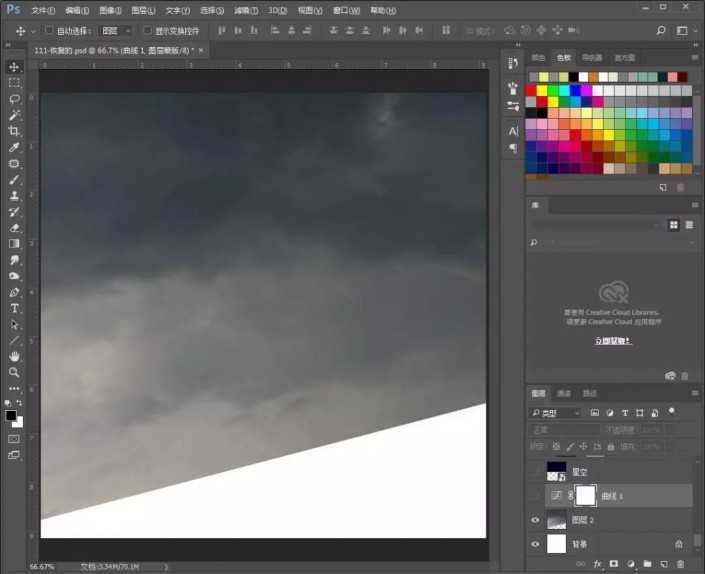Open the 文件(F) menu
Screen dimensions: 705x574
tap(42, 9)
